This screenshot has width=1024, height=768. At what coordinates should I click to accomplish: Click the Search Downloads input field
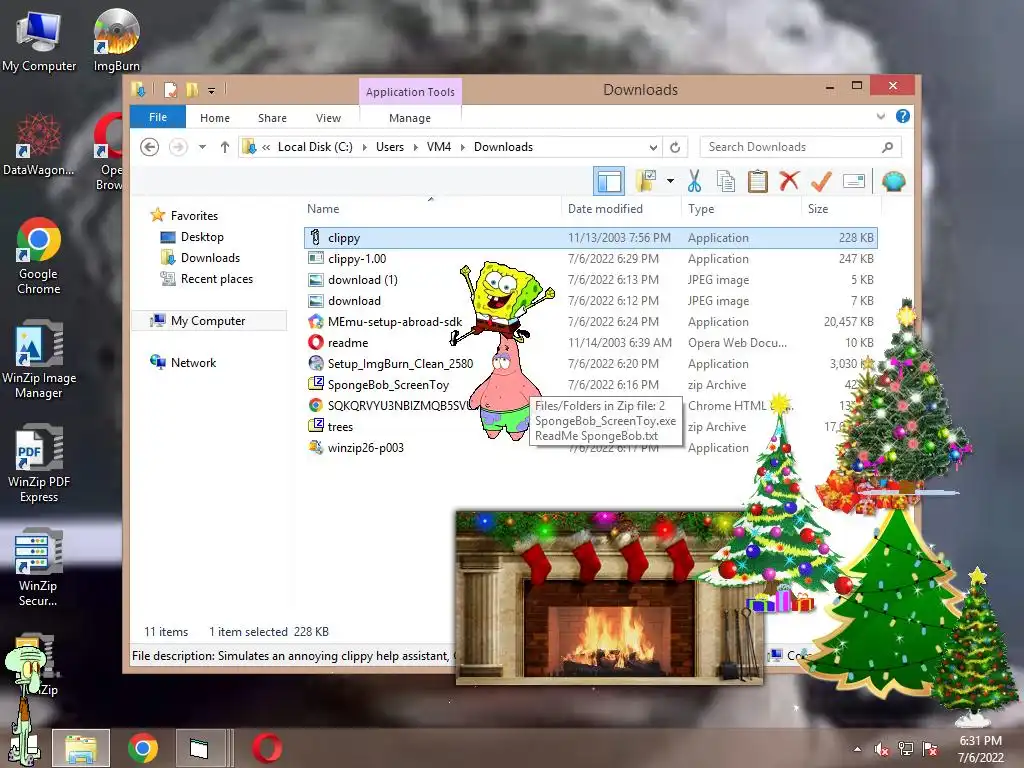[x=801, y=147]
